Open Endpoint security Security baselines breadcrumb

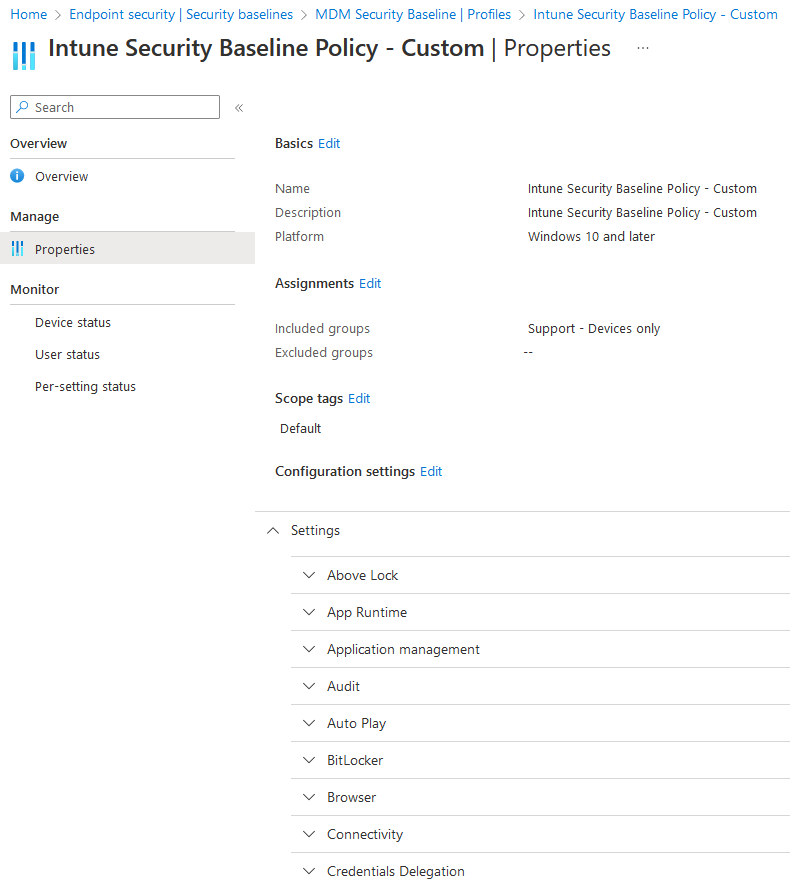[181, 14]
